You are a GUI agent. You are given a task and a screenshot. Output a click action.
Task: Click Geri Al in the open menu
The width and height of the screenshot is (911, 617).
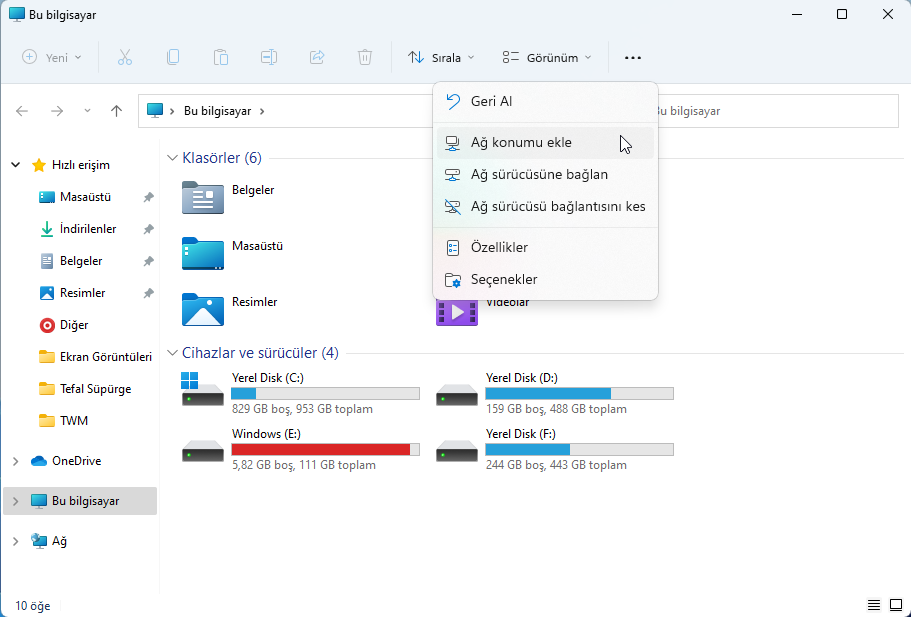(x=493, y=101)
